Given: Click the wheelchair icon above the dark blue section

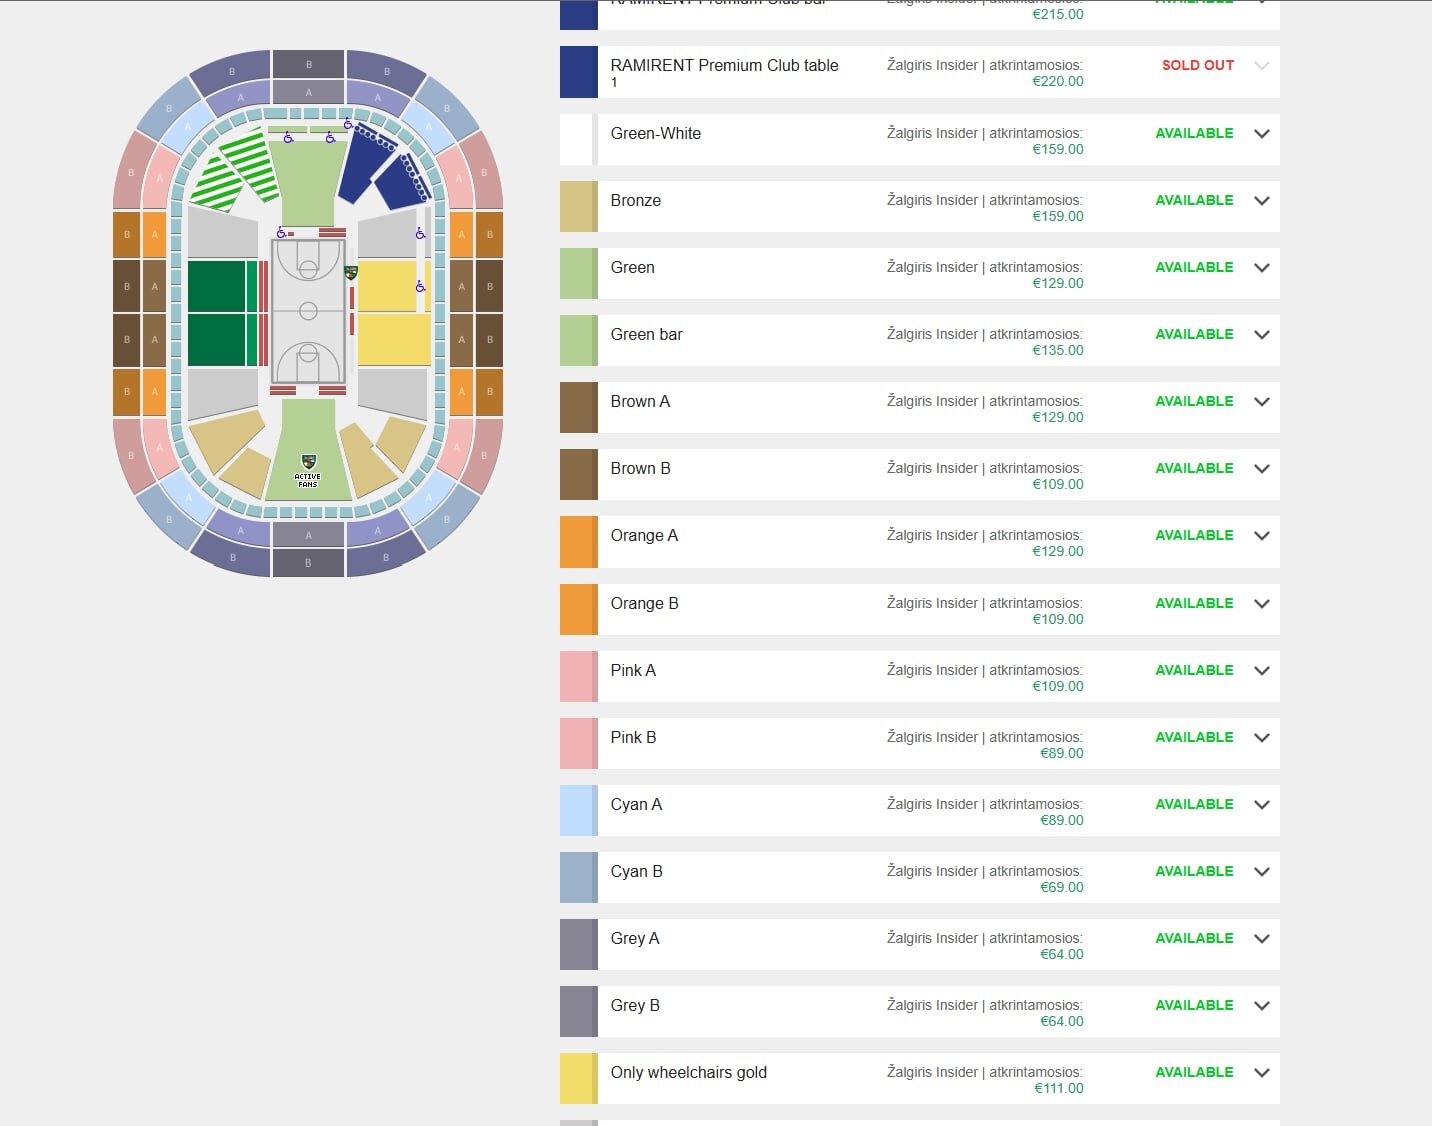Looking at the screenshot, I should (x=348, y=124).
